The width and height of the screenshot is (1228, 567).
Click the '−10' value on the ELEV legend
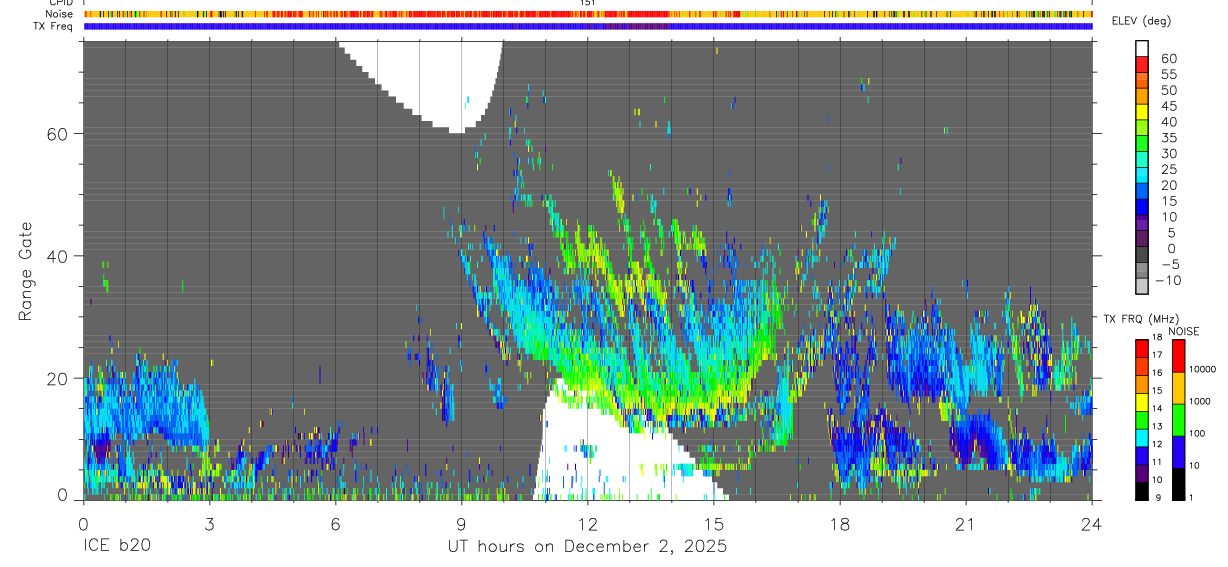(x=1168, y=281)
